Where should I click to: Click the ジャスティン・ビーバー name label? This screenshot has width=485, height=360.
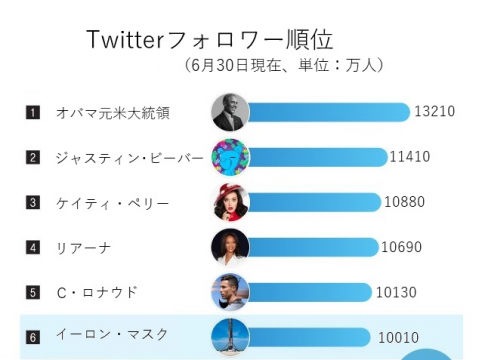point(130,158)
